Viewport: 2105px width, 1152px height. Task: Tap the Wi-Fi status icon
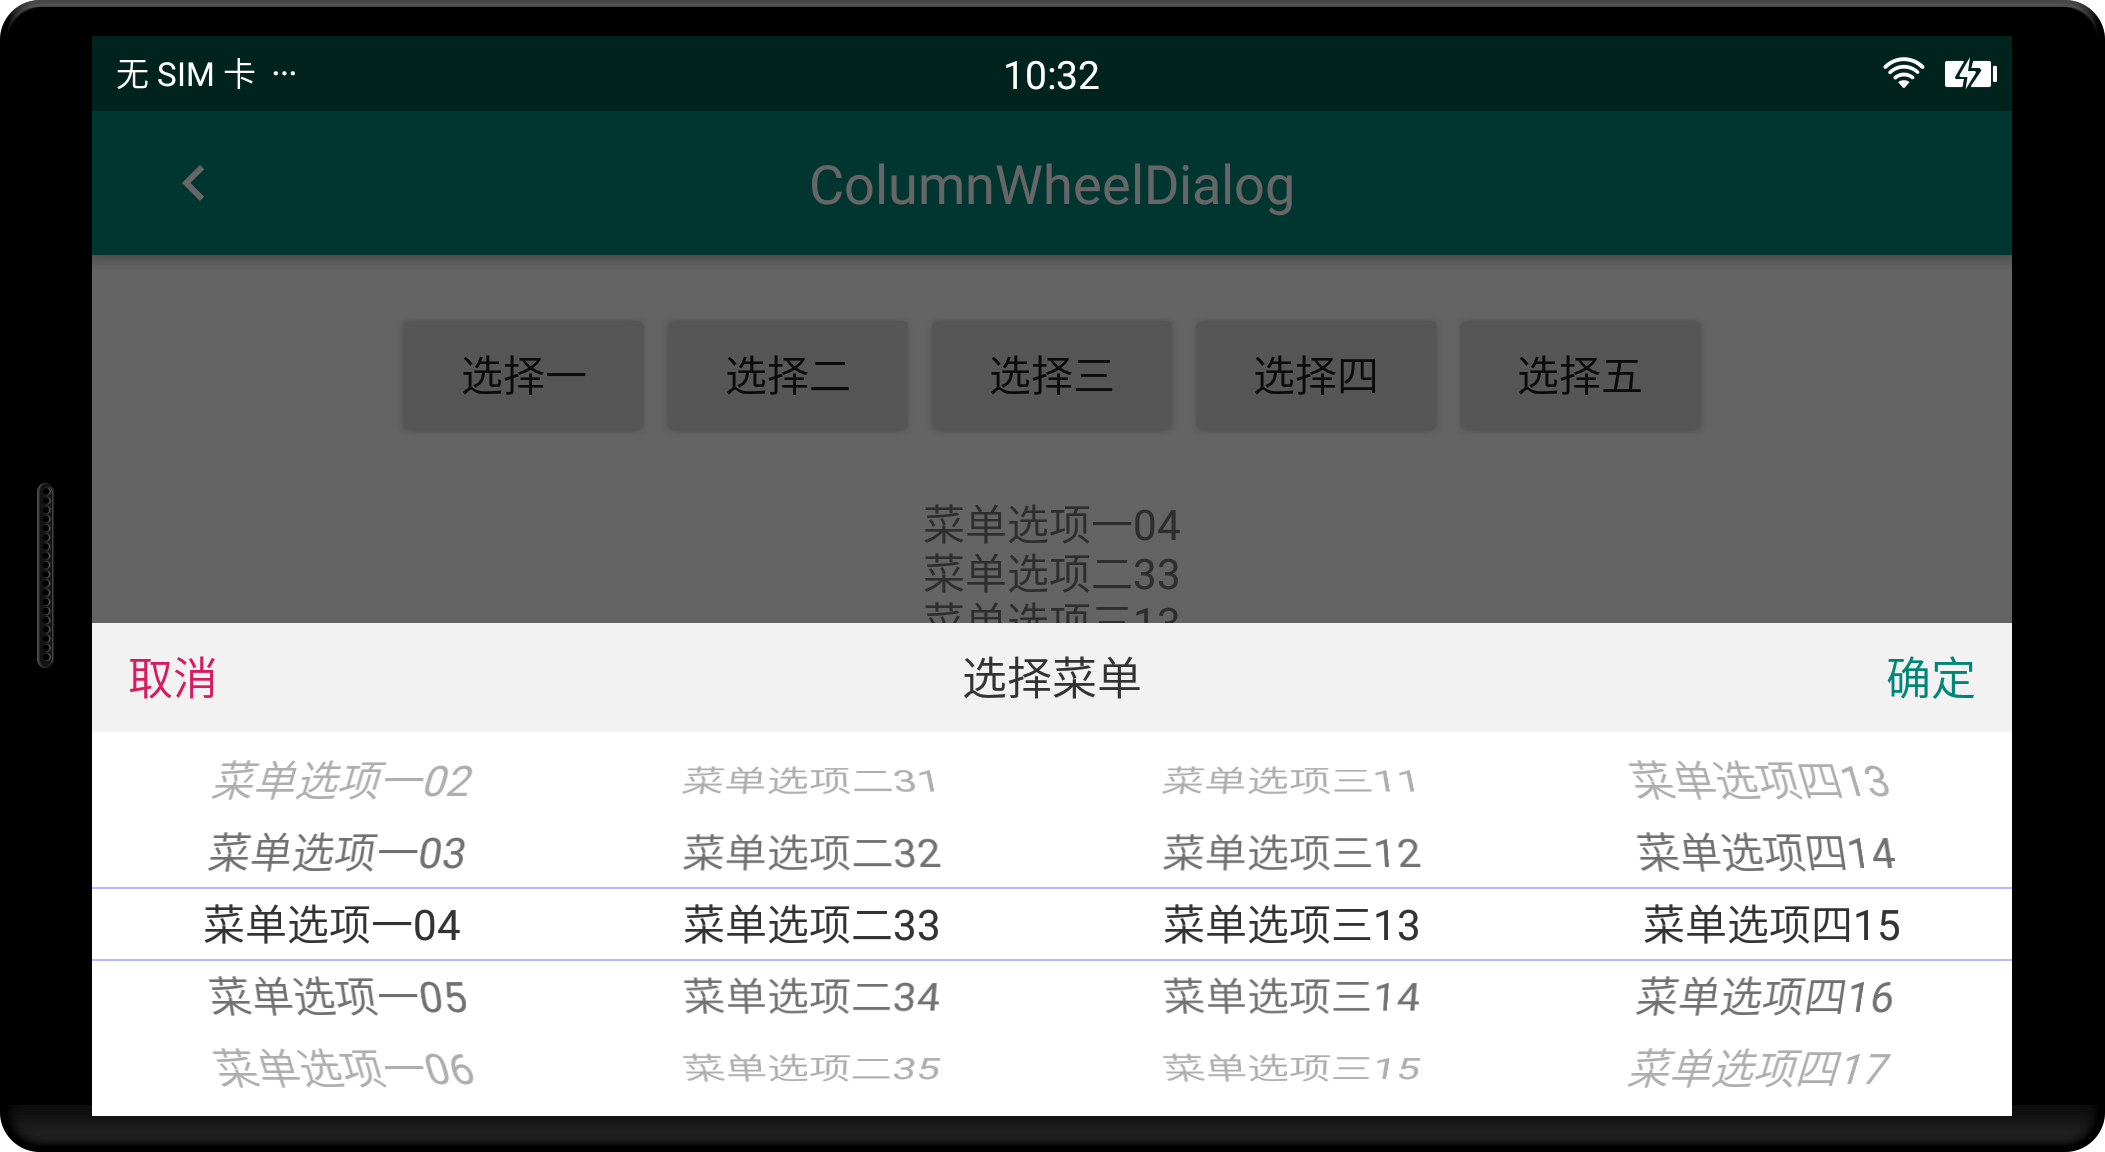(1902, 74)
